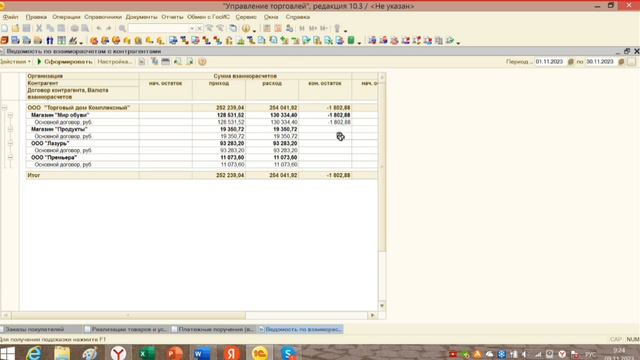Screen dimensions: 640x360
Task: Click the Copy toolbar icon
Action: click(x=50, y=28)
